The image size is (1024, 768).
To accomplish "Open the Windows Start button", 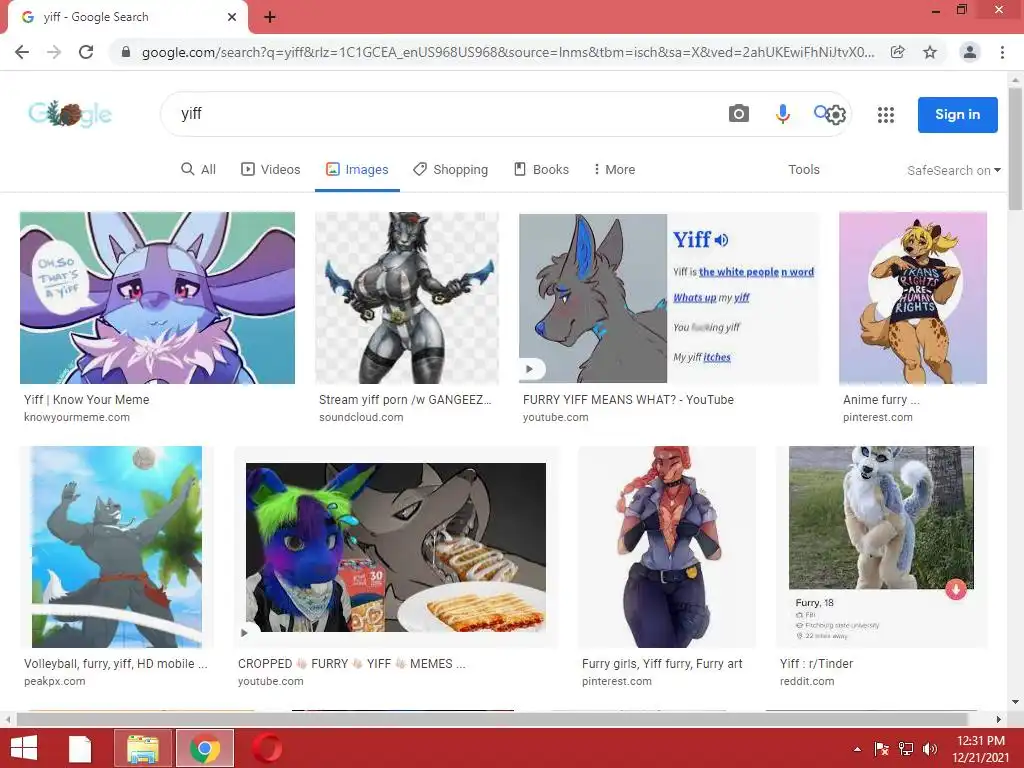I will point(24,748).
